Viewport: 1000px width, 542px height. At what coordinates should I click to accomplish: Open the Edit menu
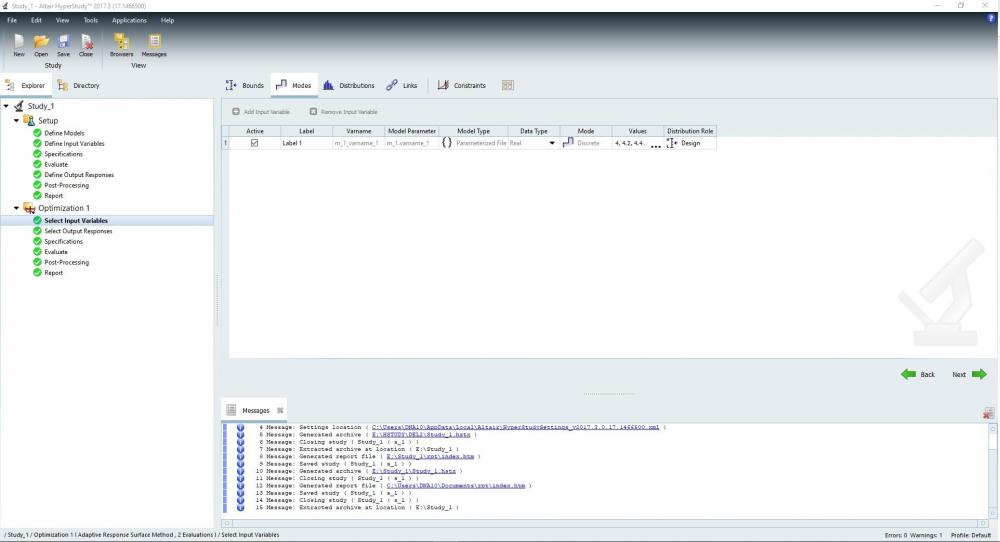(x=36, y=20)
